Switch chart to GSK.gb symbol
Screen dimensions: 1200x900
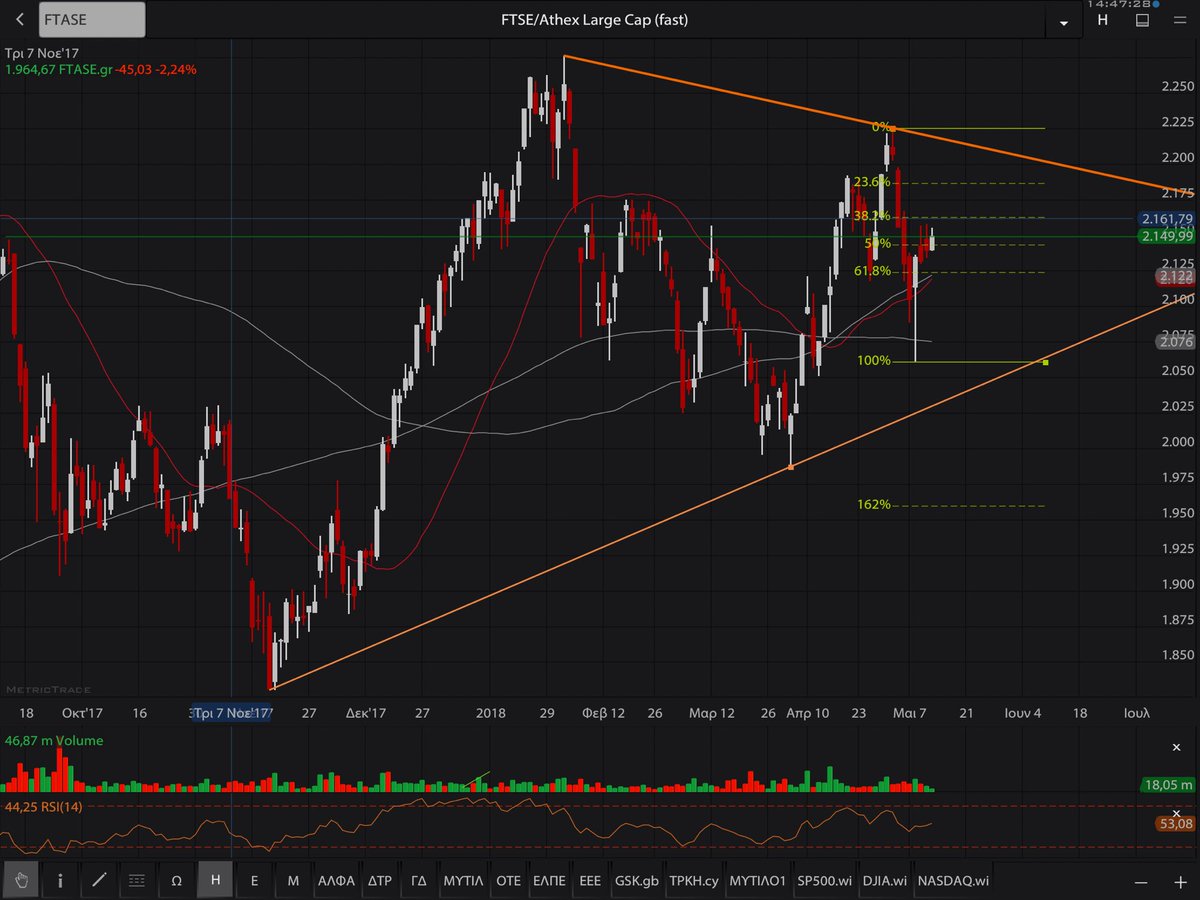point(637,880)
